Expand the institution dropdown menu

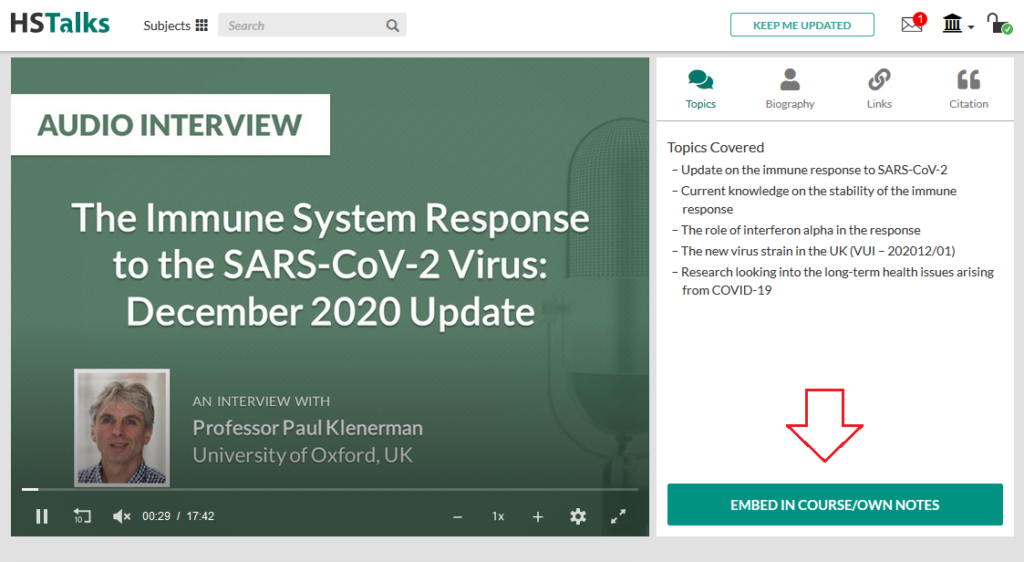coord(957,24)
